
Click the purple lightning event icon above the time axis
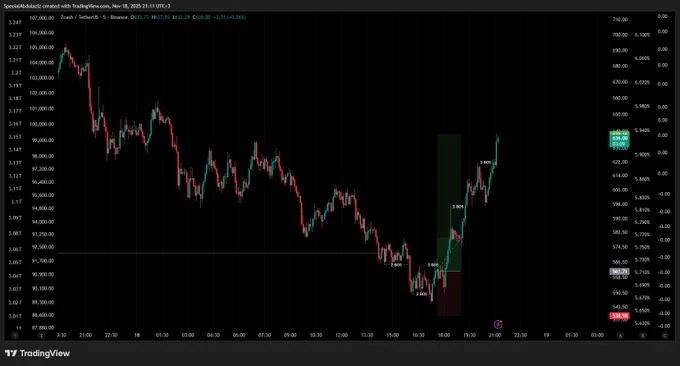coord(498,324)
